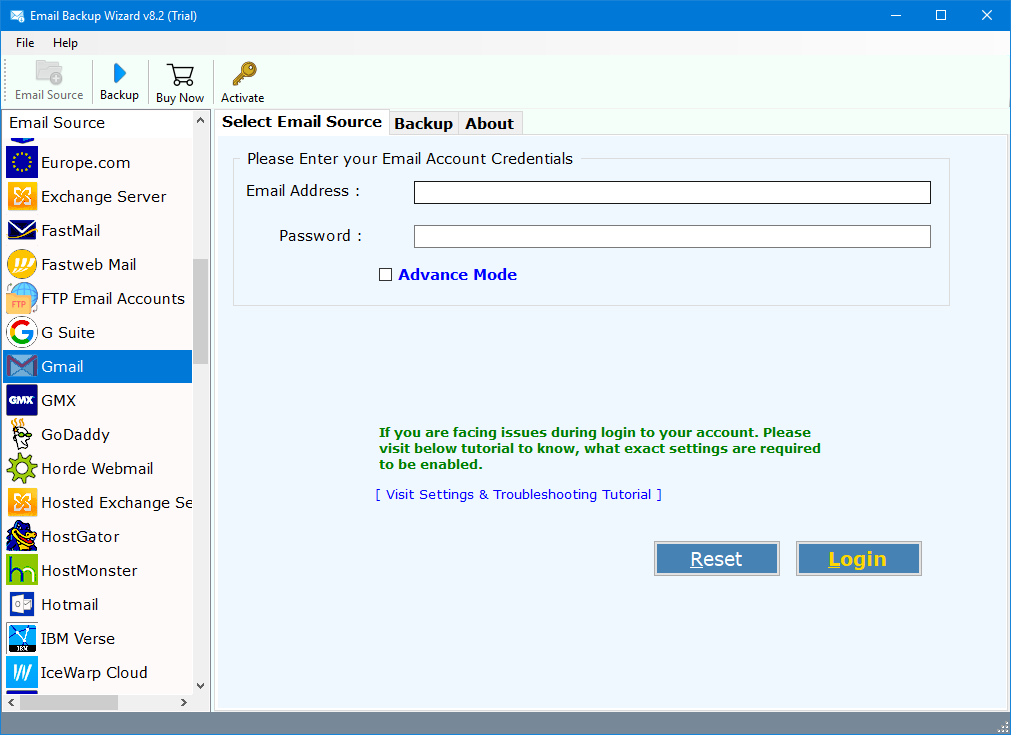Select the HostGator entry text
This screenshot has height=735, width=1011.
coord(81,537)
